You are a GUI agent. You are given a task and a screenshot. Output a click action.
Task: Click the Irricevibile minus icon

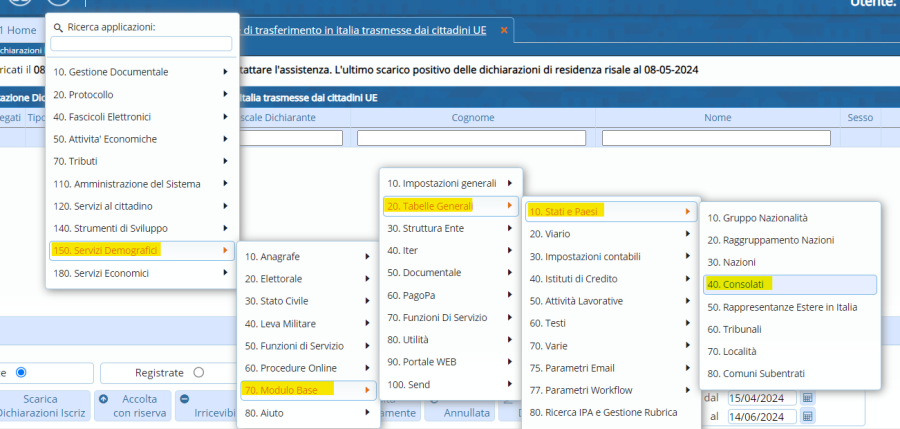click(x=184, y=397)
